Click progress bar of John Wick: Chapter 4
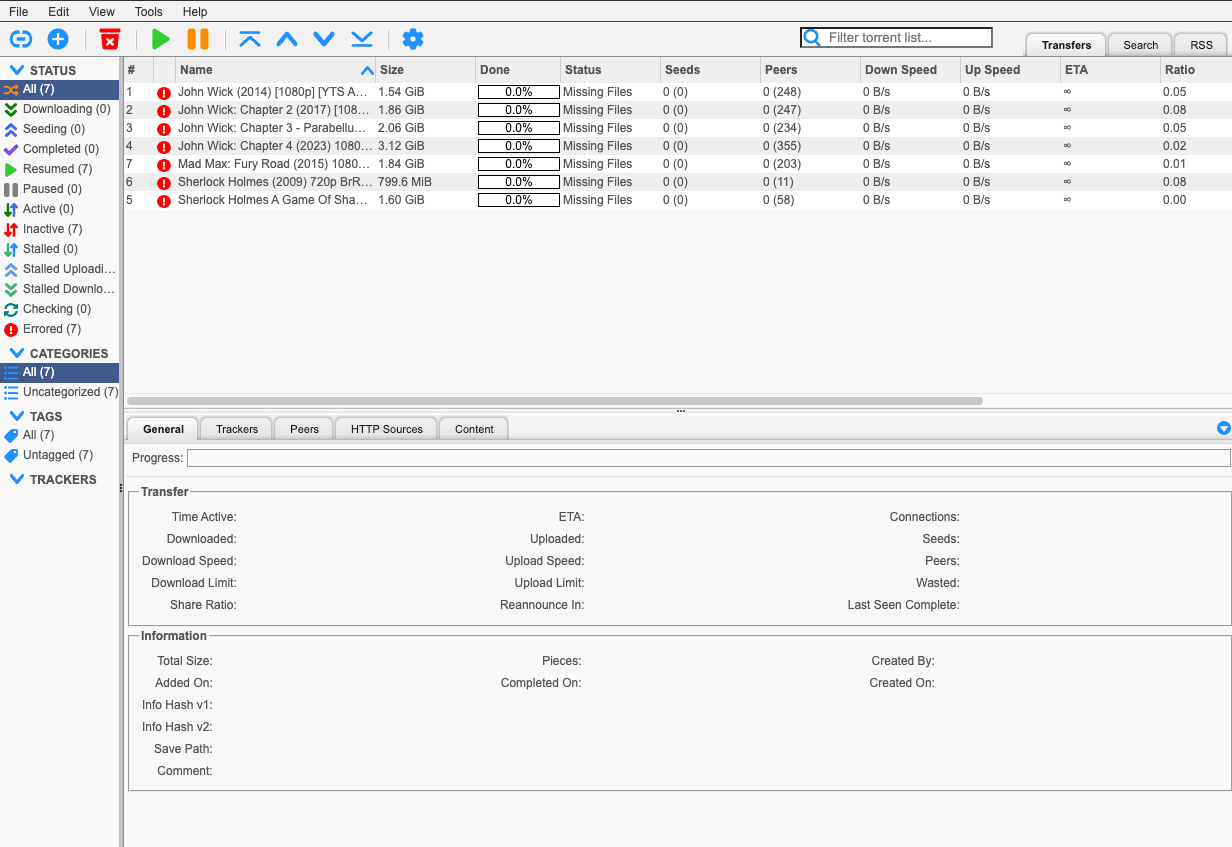The width and height of the screenshot is (1232, 847). [x=518, y=146]
